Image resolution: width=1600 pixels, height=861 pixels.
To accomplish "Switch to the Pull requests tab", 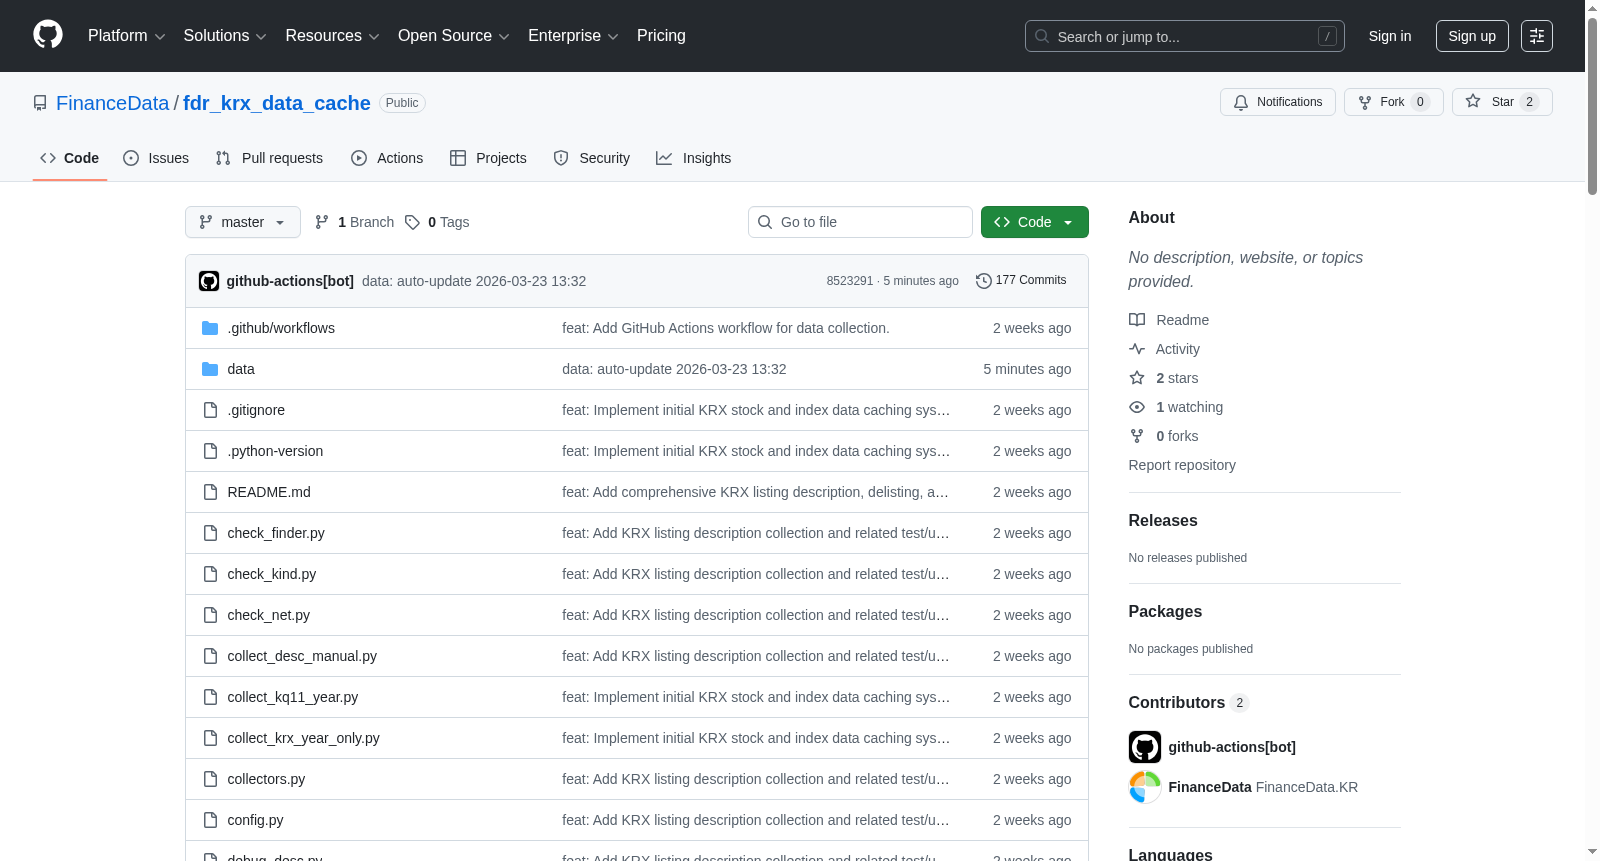I will click(x=269, y=158).
